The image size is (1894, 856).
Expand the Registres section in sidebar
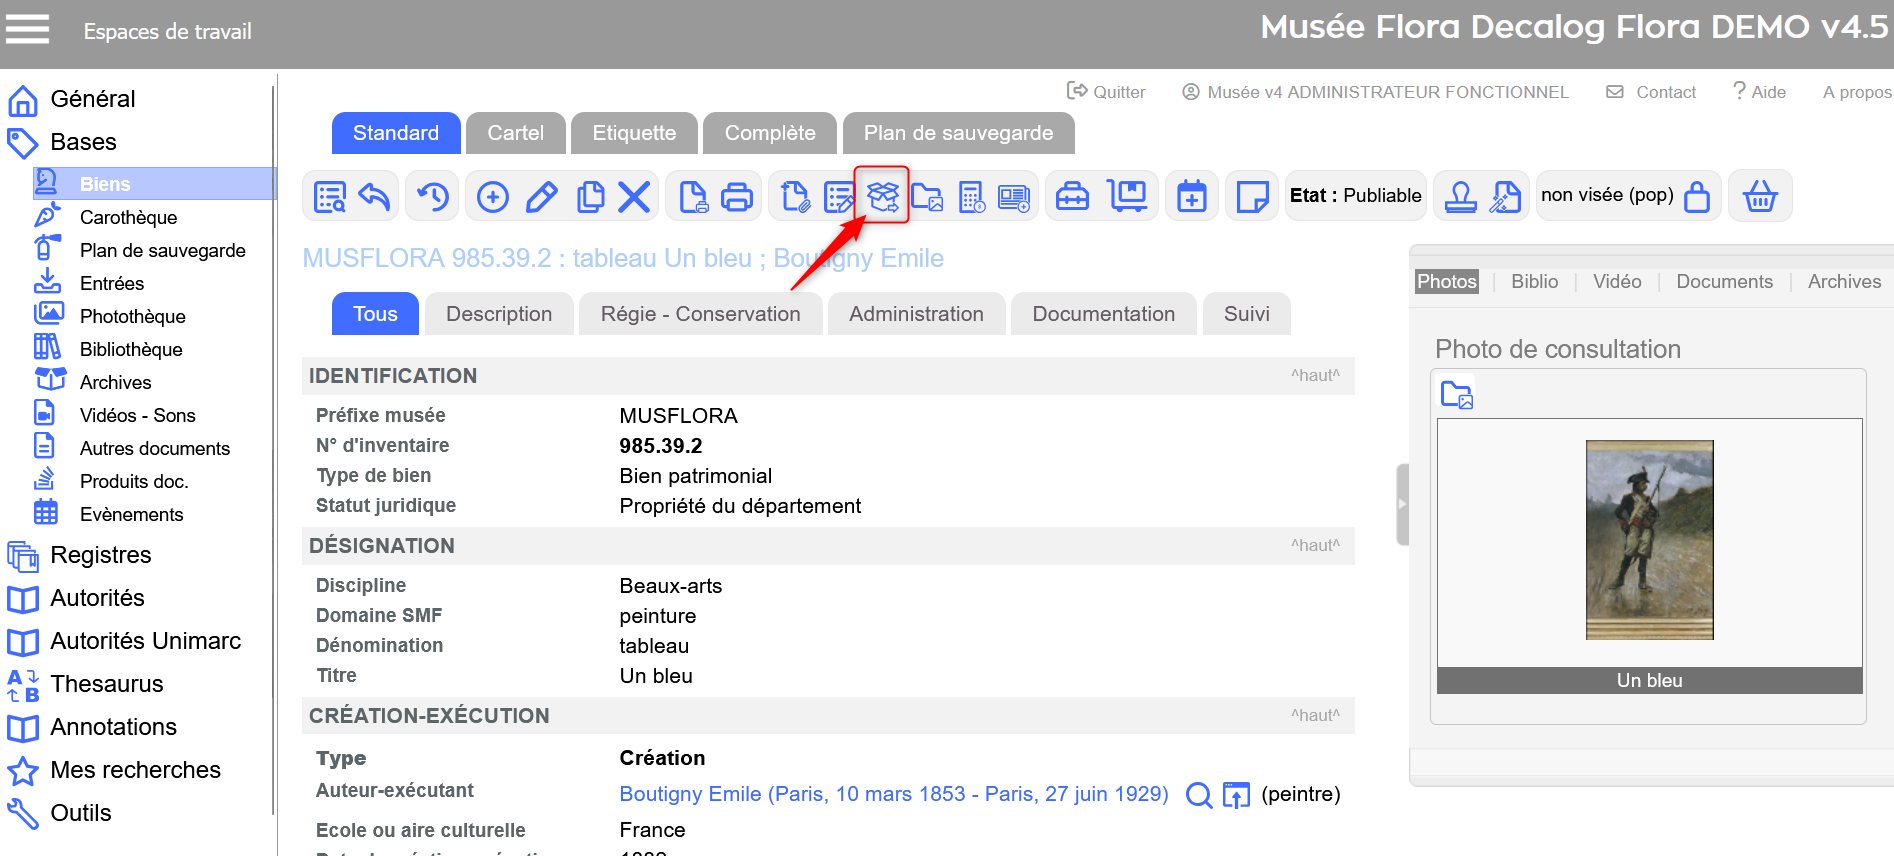(x=100, y=555)
